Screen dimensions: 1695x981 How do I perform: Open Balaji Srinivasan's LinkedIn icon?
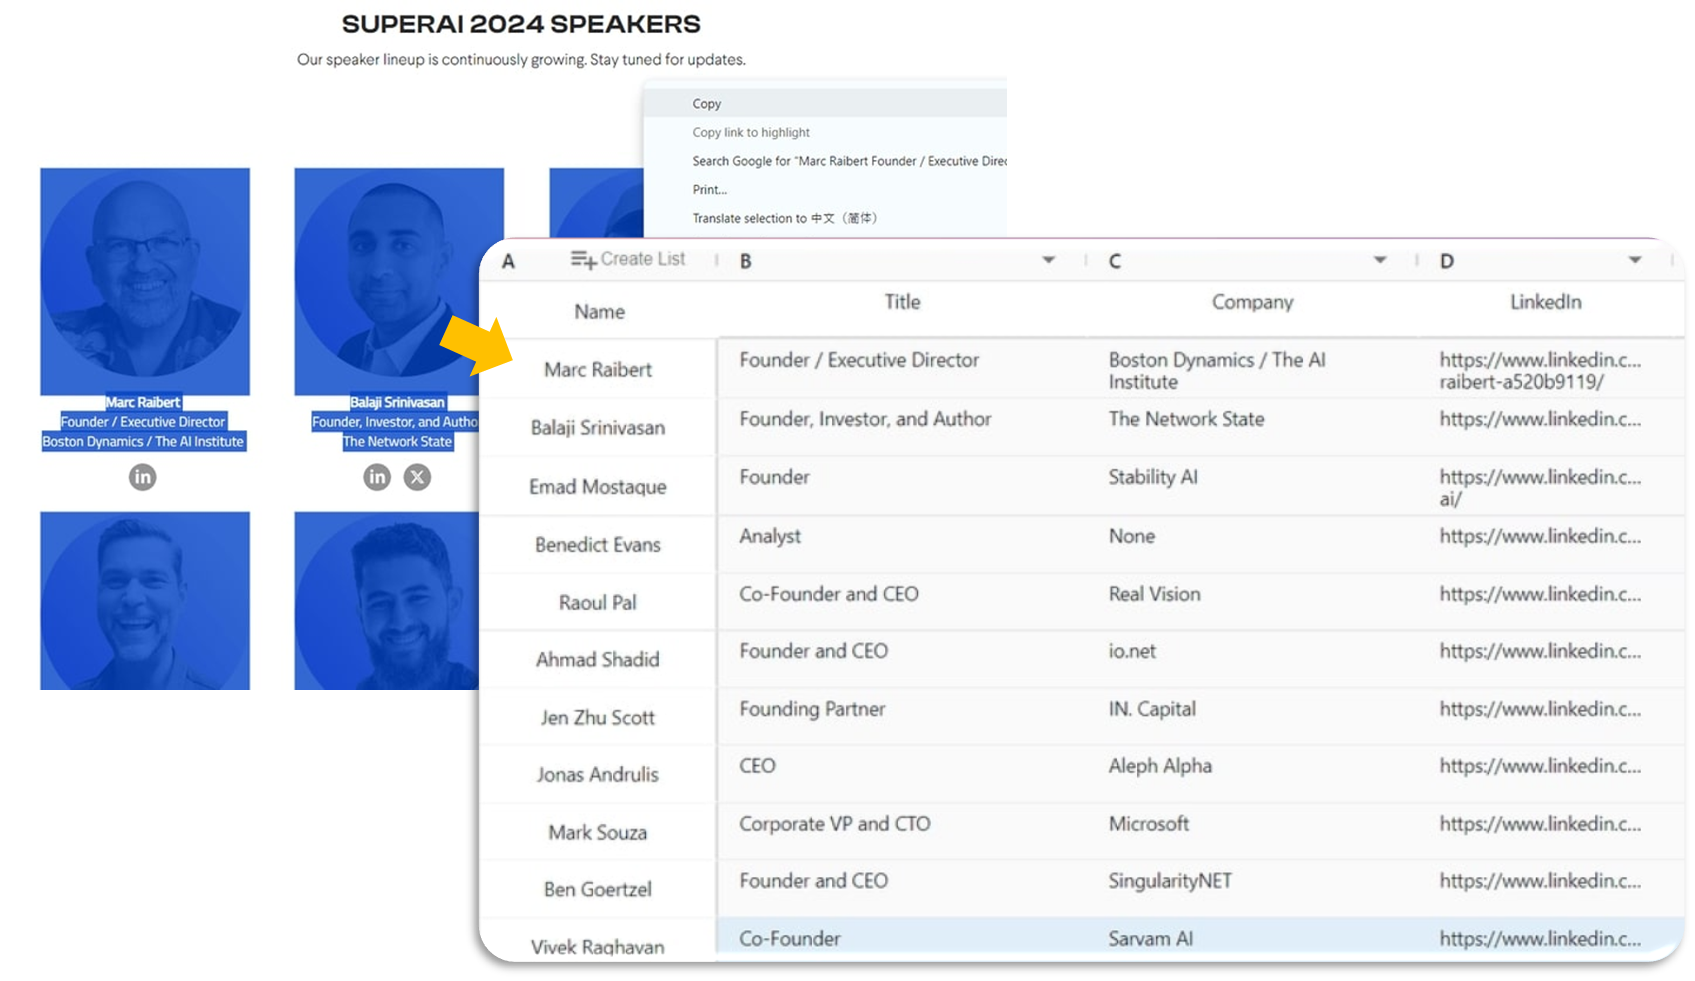point(377,477)
